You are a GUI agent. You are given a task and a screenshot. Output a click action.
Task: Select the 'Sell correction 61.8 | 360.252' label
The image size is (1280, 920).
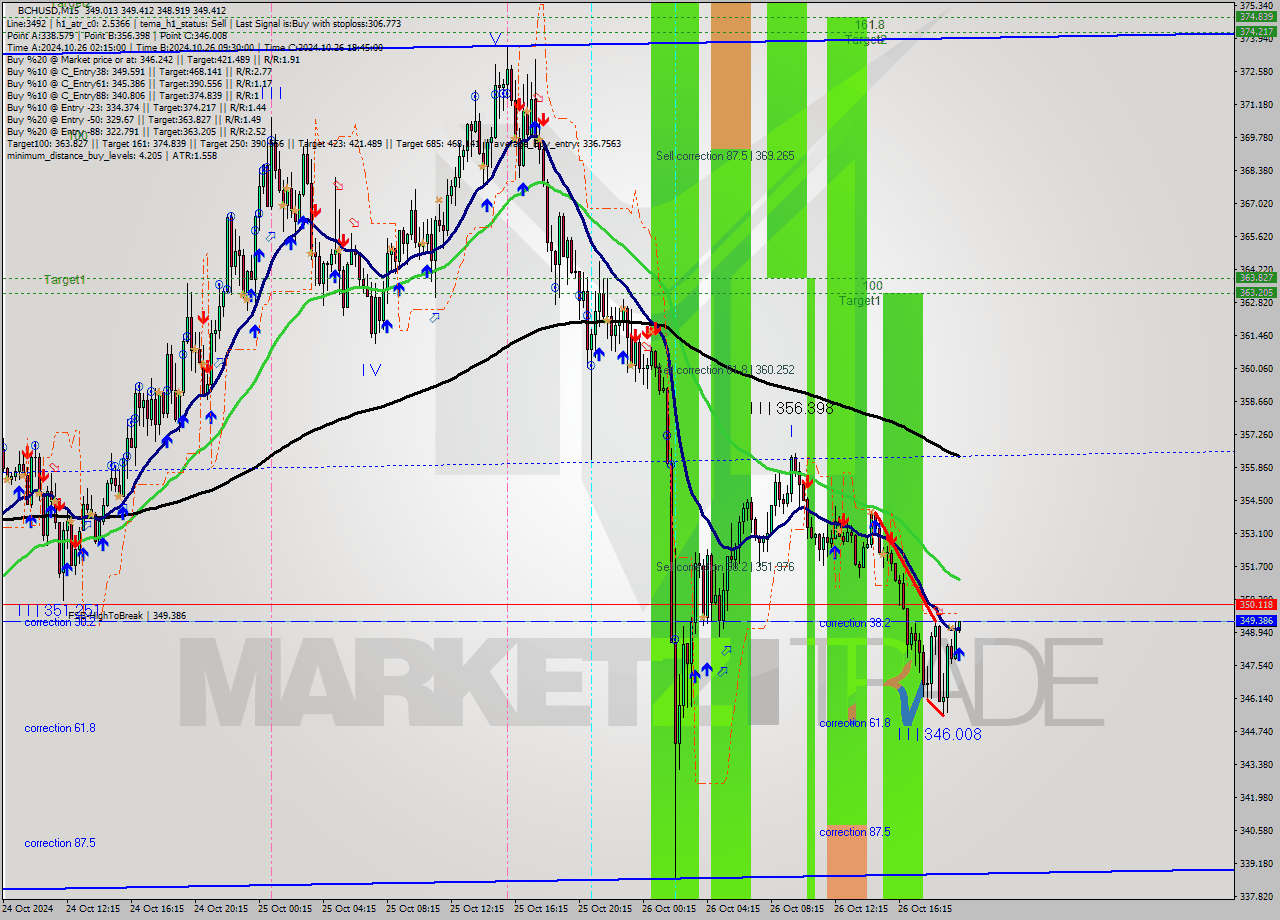[725, 370]
